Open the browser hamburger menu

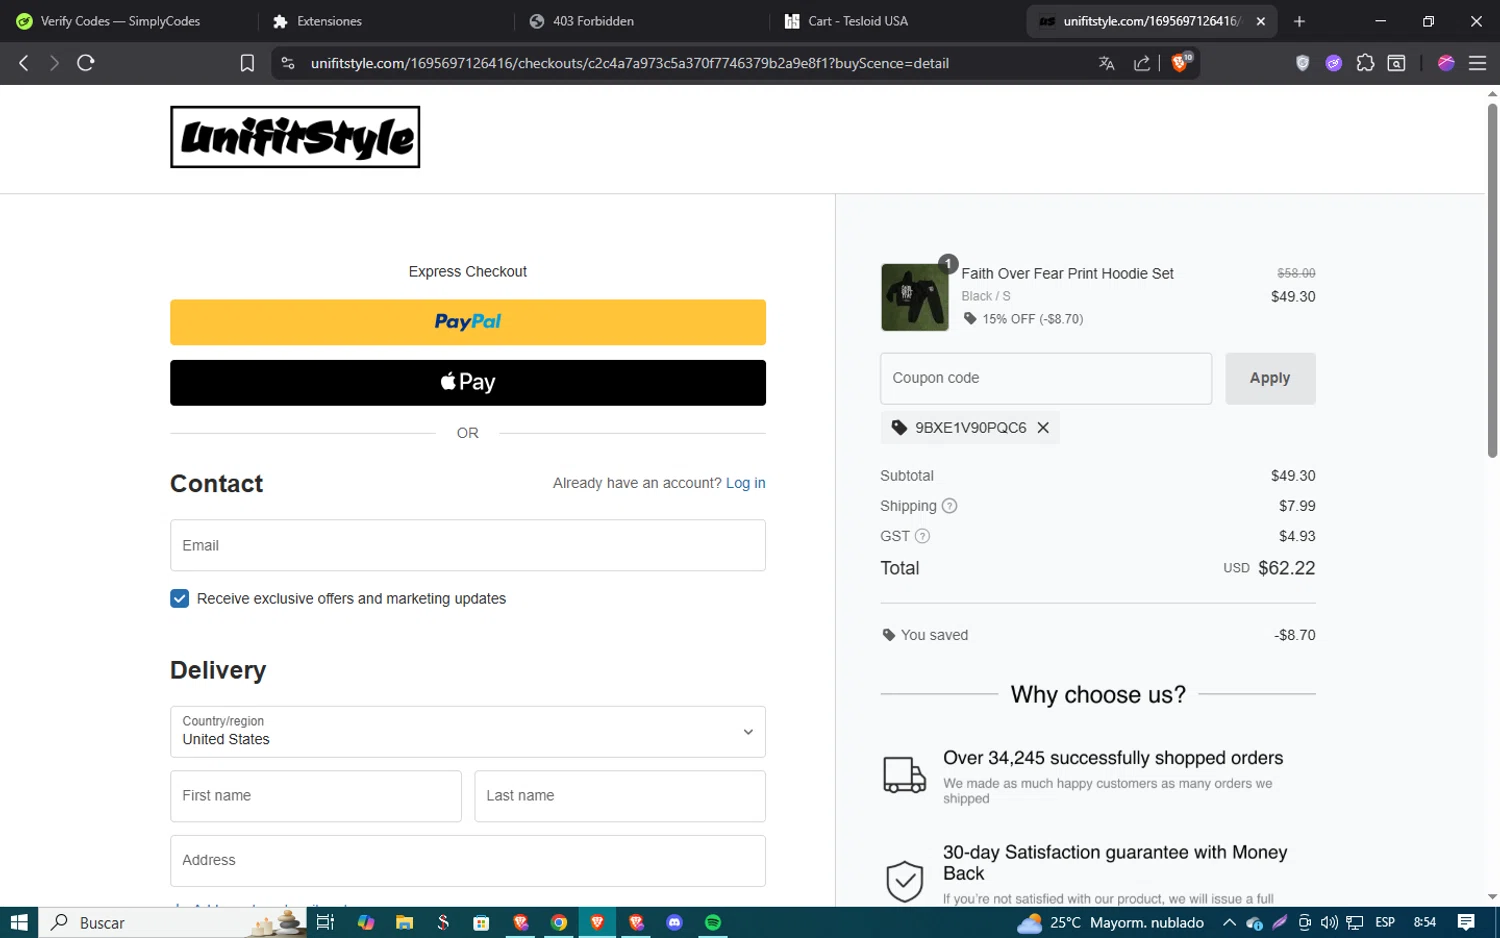point(1477,63)
